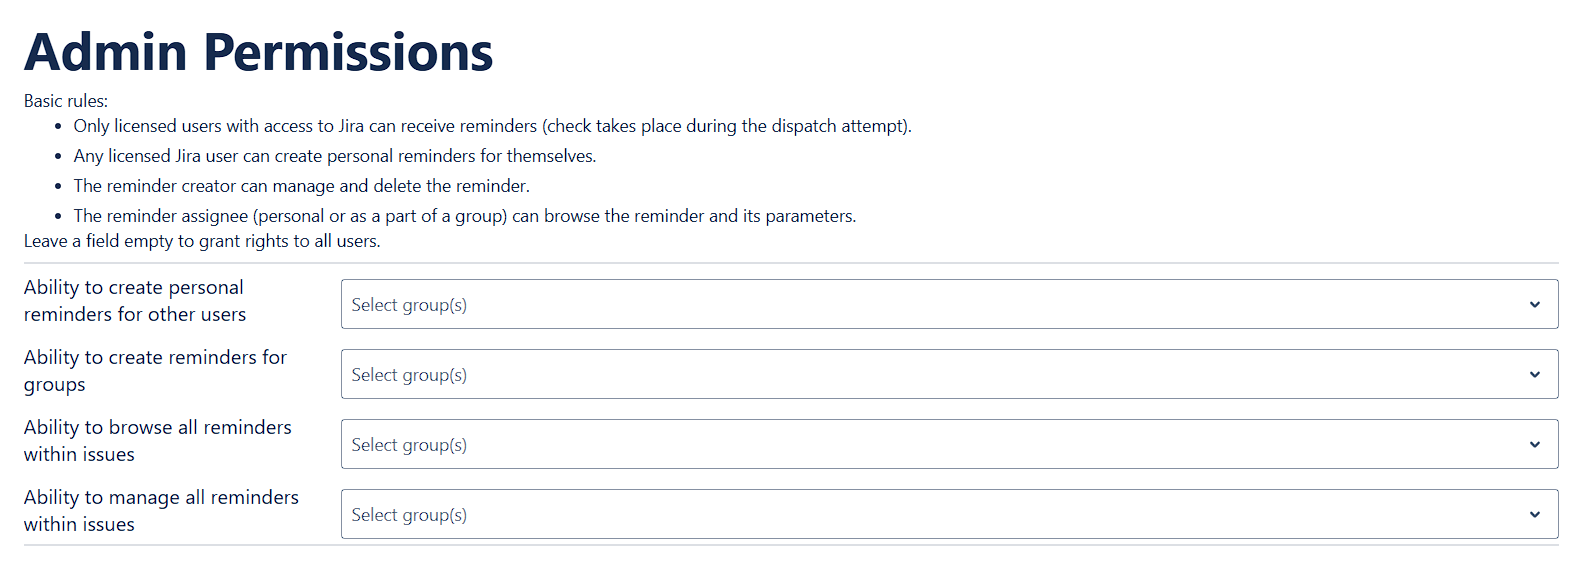Click the 'Basic rules:' text
This screenshot has height=582, width=1579.
[66, 101]
